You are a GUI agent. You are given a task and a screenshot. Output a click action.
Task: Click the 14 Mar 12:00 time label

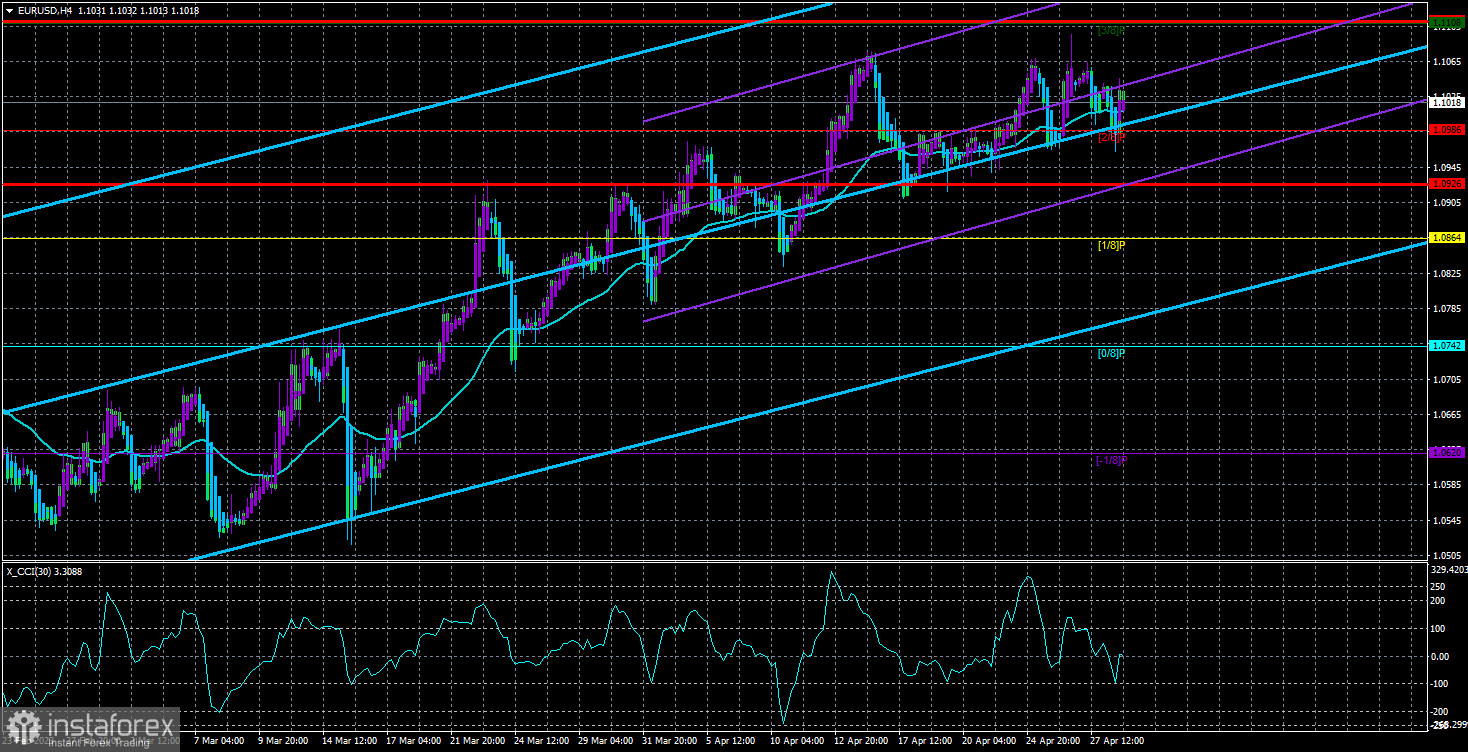pos(351,741)
